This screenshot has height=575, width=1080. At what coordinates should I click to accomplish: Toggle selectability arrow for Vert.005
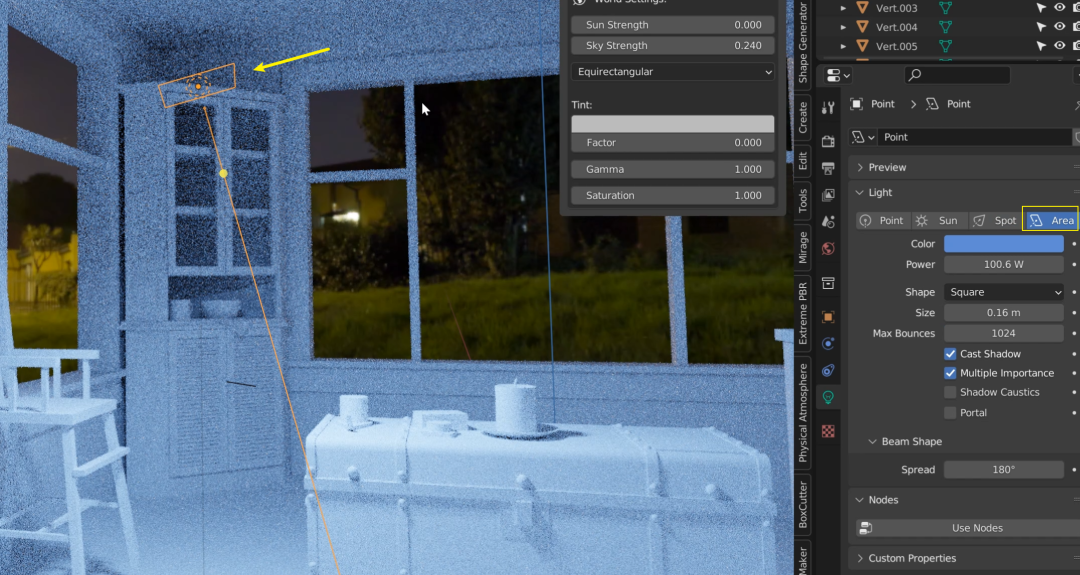(x=1041, y=46)
